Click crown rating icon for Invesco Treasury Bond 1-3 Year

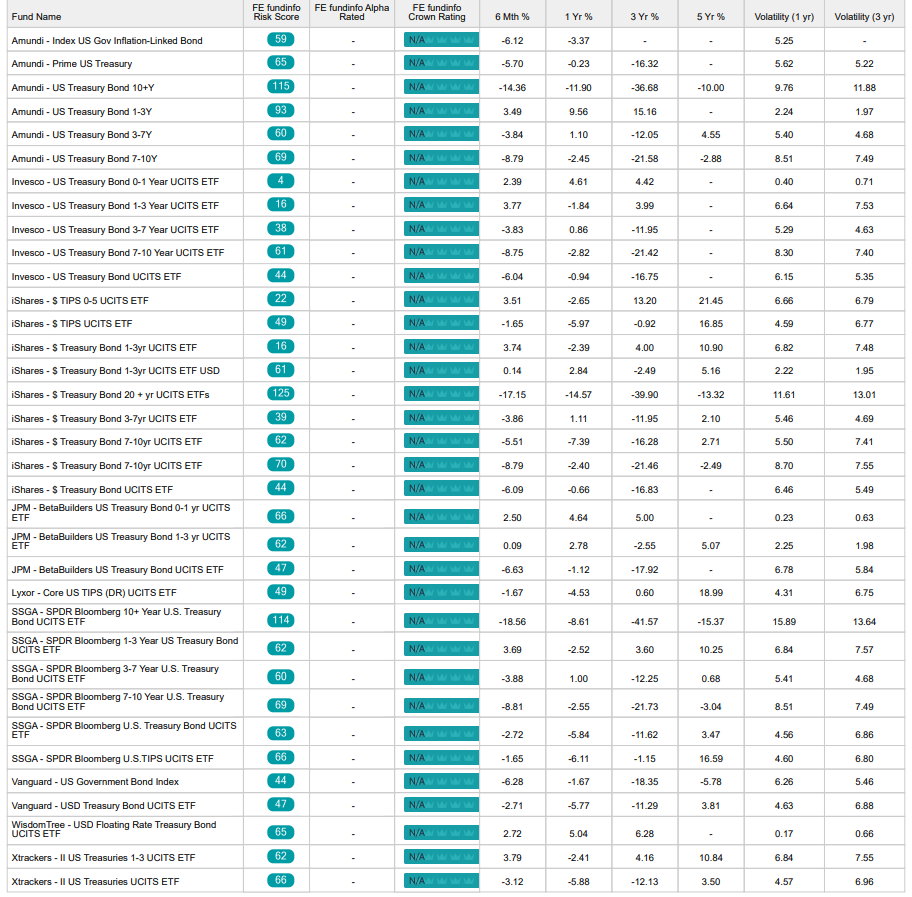click(x=441, y=205)
